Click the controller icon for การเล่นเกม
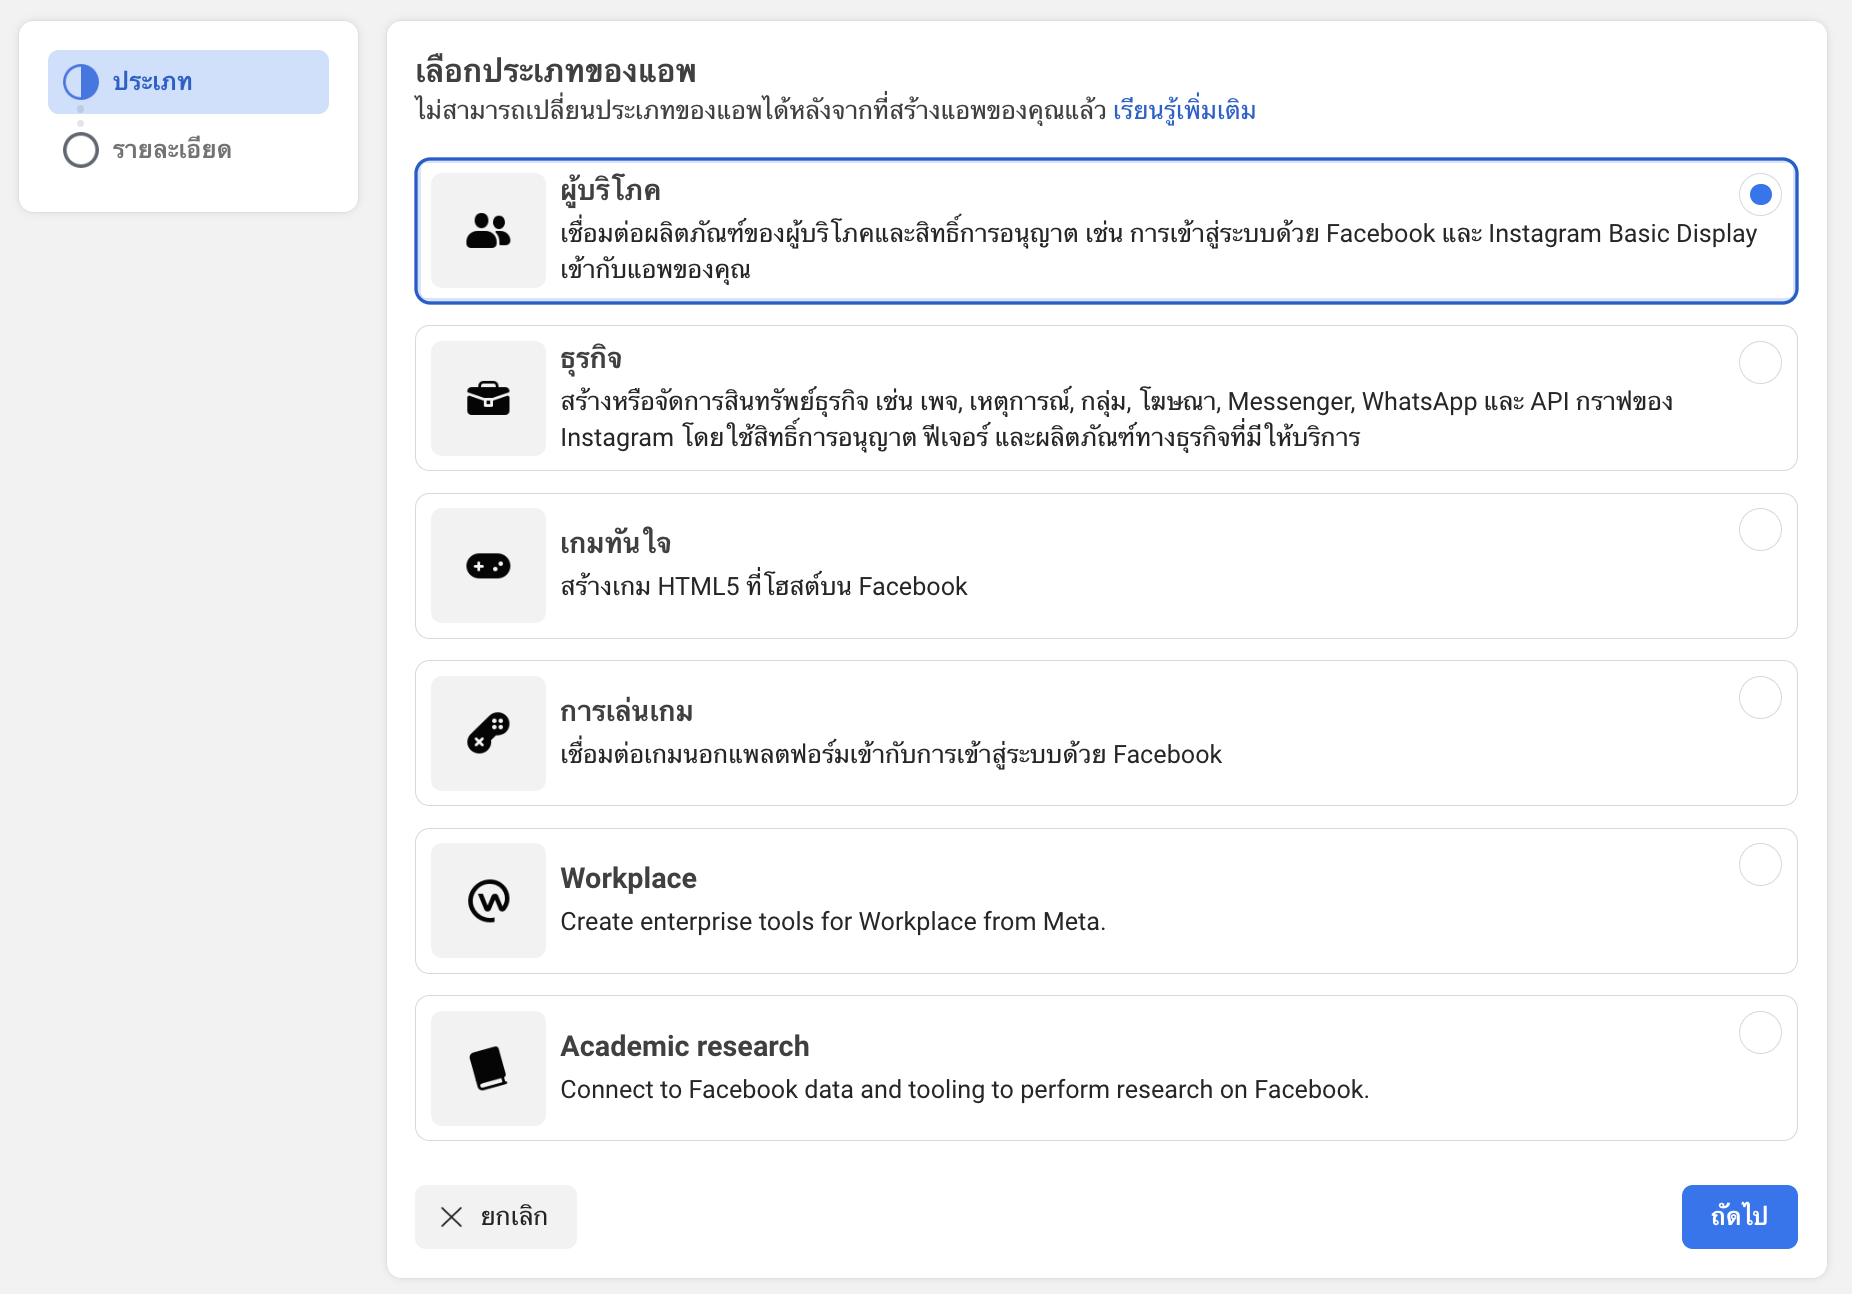Image resolution: width=1852 pixels, height=1294 pixels. click(x=488, y=733)
